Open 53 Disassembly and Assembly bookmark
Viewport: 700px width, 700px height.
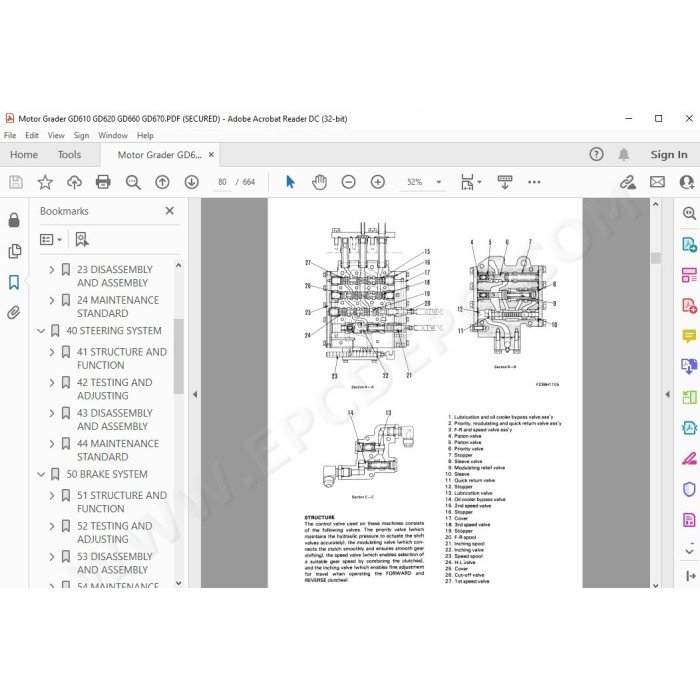click(115, 563)
